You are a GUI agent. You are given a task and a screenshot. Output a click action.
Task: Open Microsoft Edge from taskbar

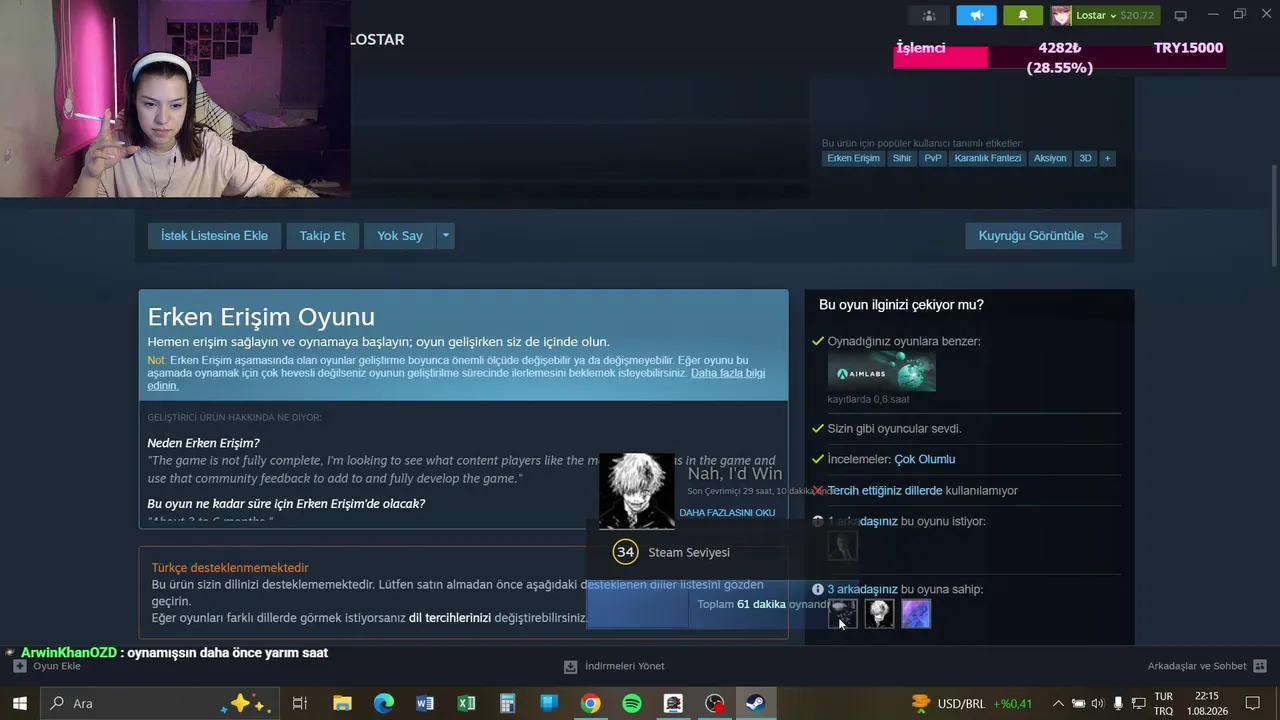(x=384, y=703)
